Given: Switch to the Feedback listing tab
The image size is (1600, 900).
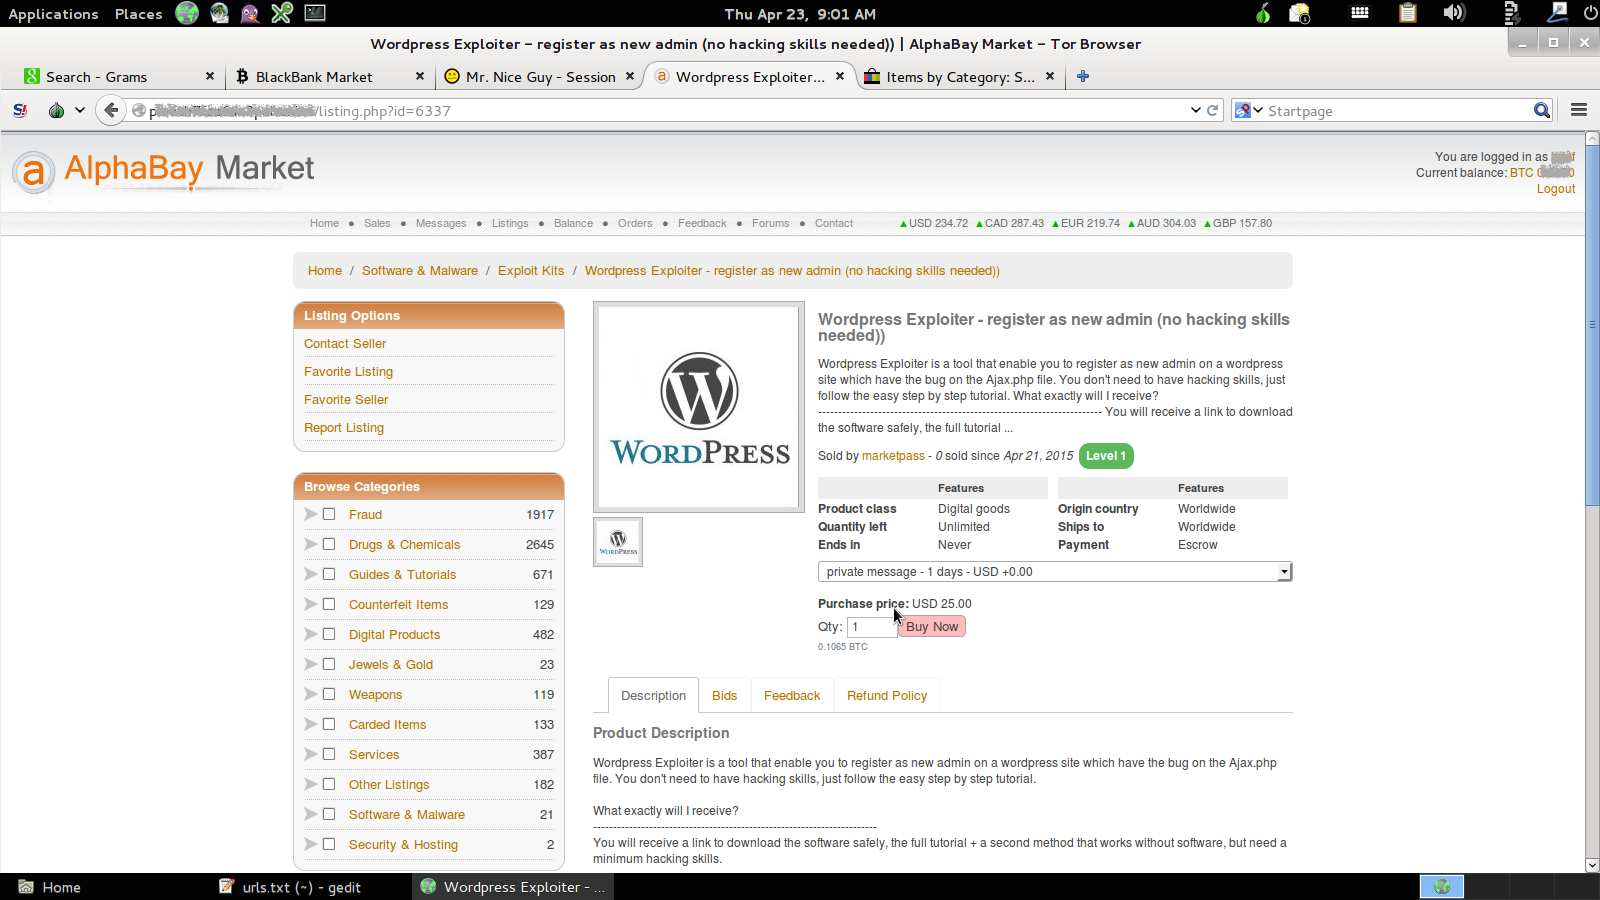Looking at the screenshot, I should tap(792, 695).
